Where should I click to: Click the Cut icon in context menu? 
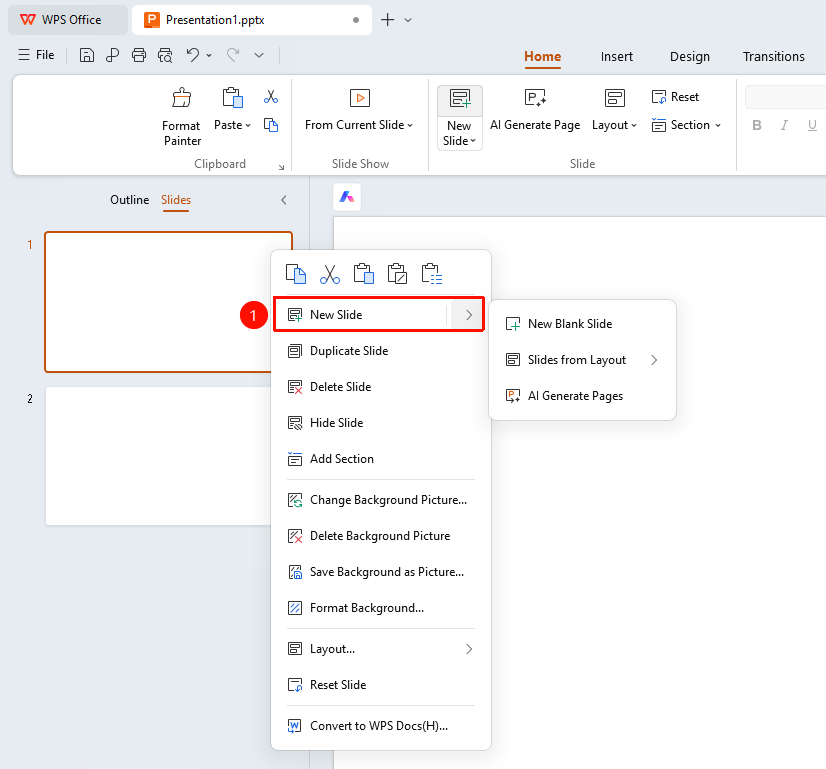coord(330,274)
